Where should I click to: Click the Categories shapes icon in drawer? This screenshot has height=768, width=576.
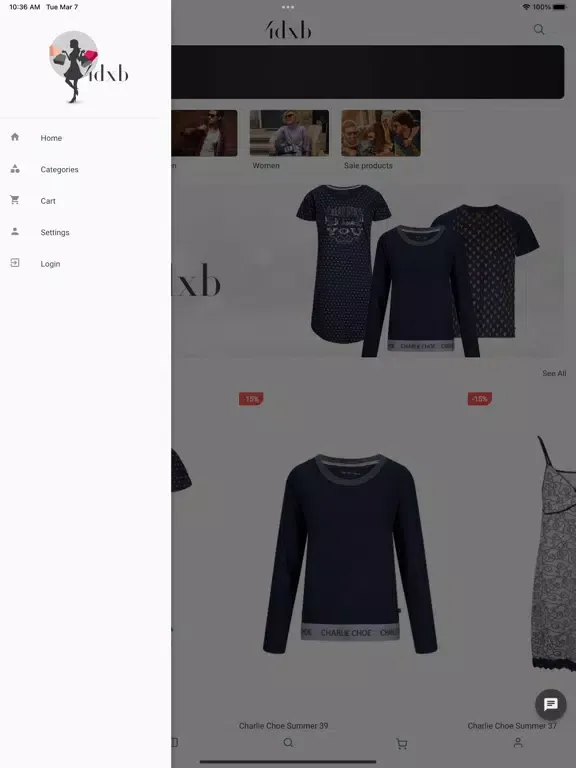[x=15, y=169]
